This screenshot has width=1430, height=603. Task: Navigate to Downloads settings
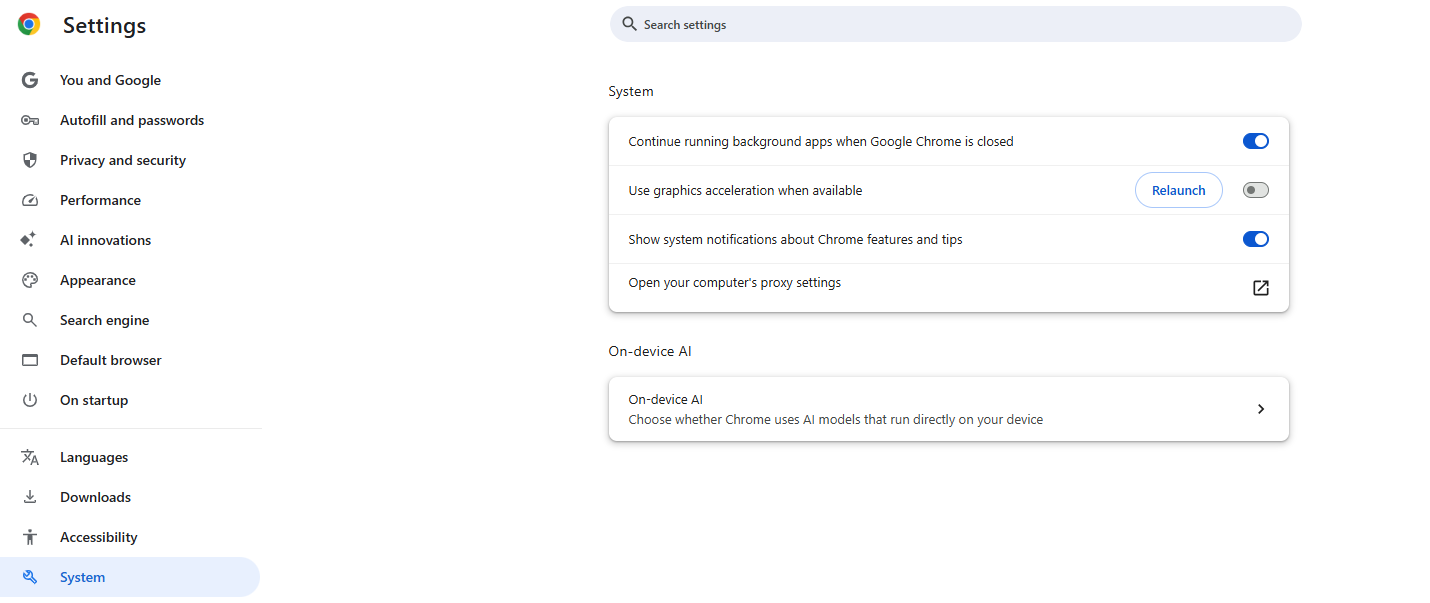(95, 497)
